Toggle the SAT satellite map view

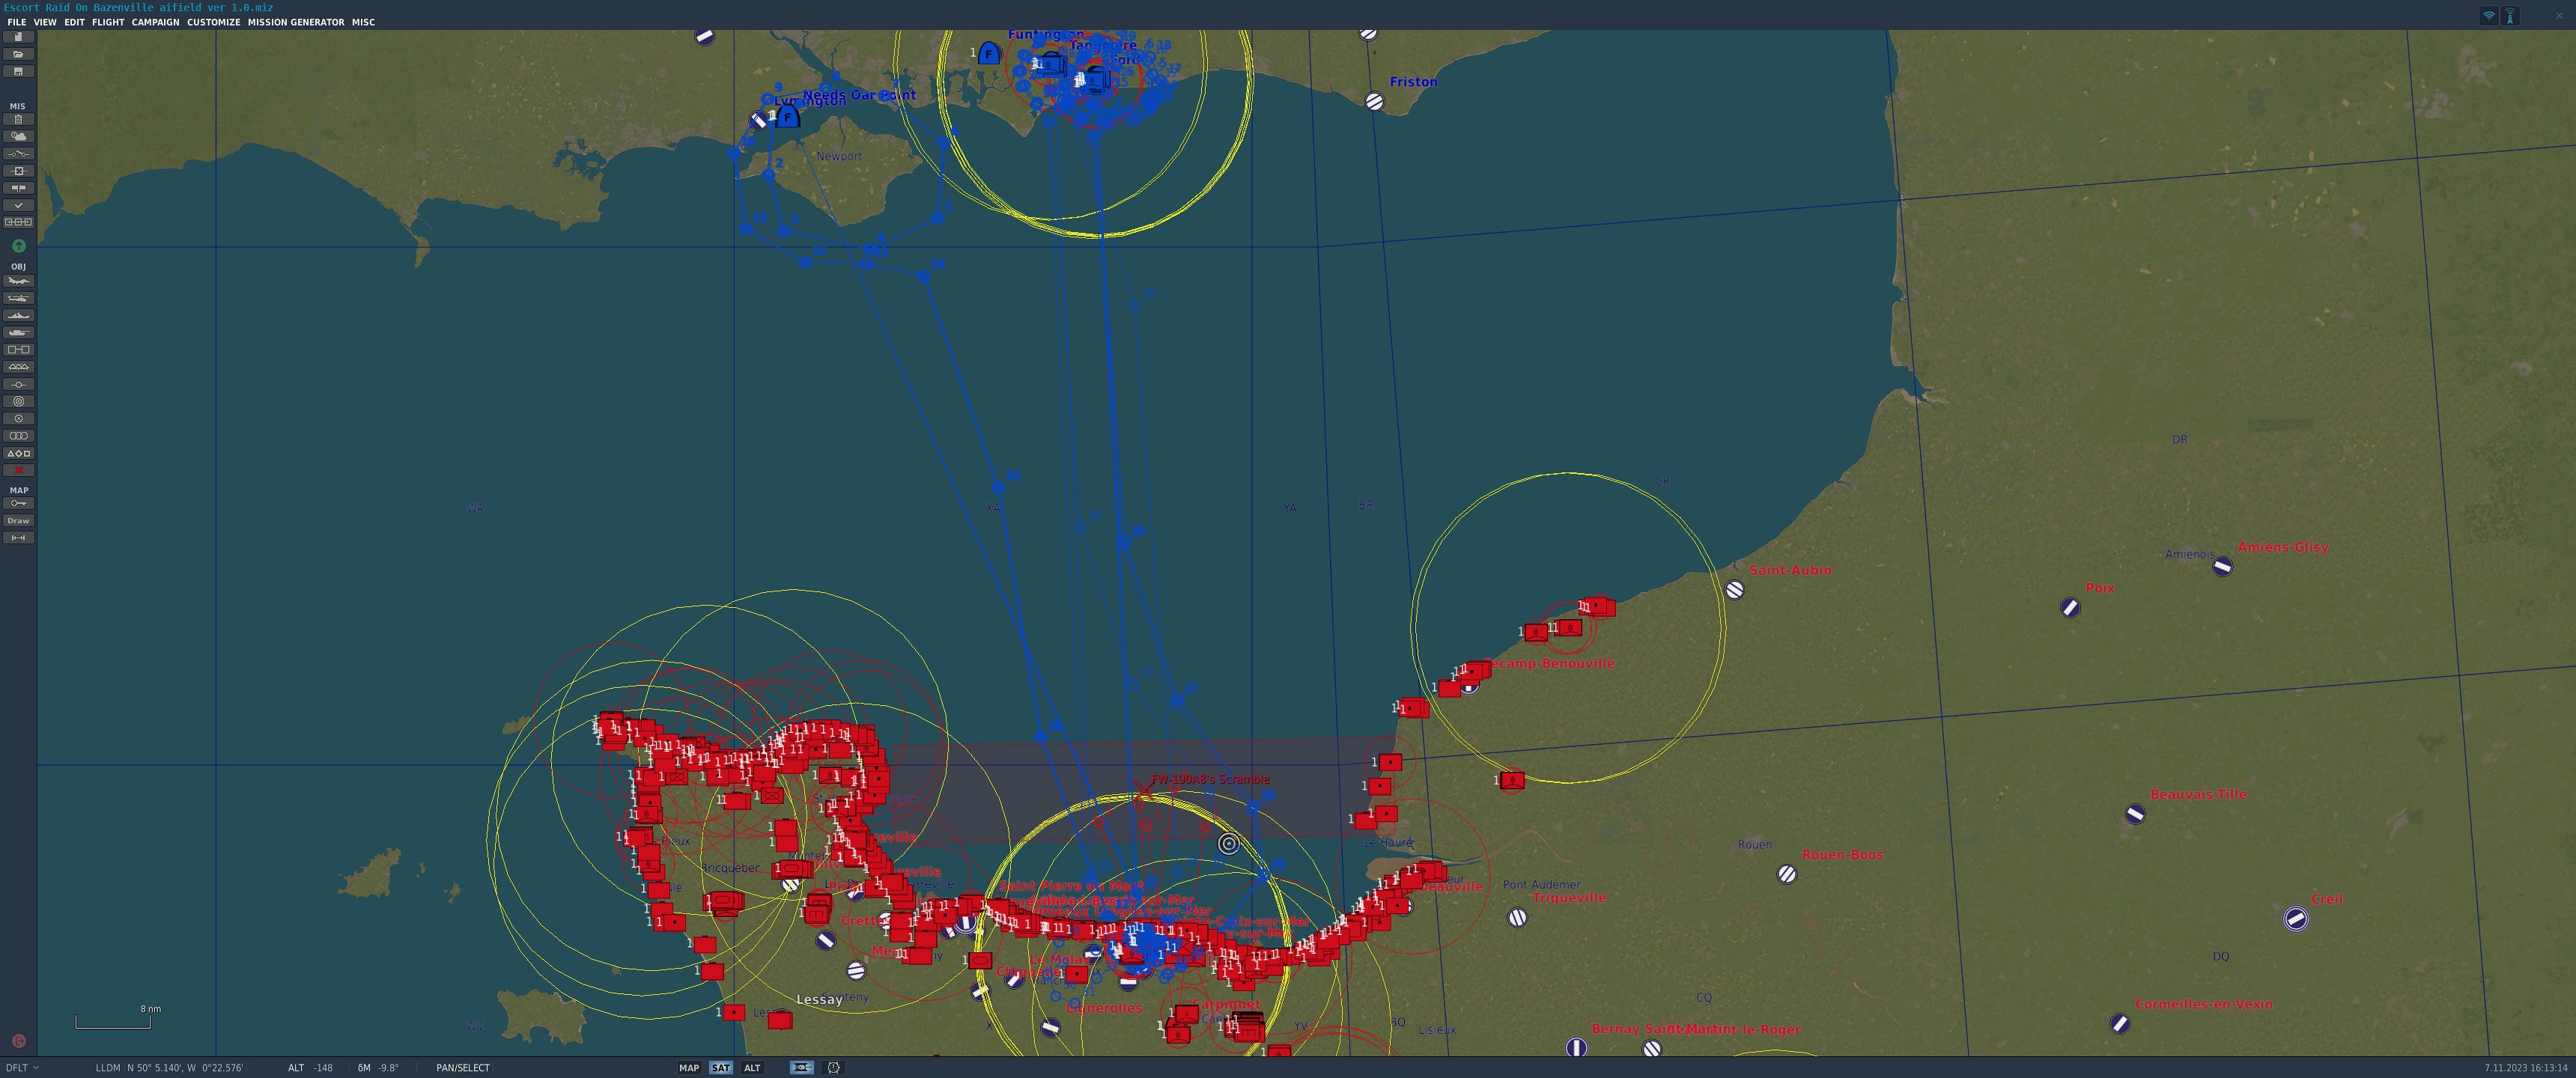pos(720,1067)
